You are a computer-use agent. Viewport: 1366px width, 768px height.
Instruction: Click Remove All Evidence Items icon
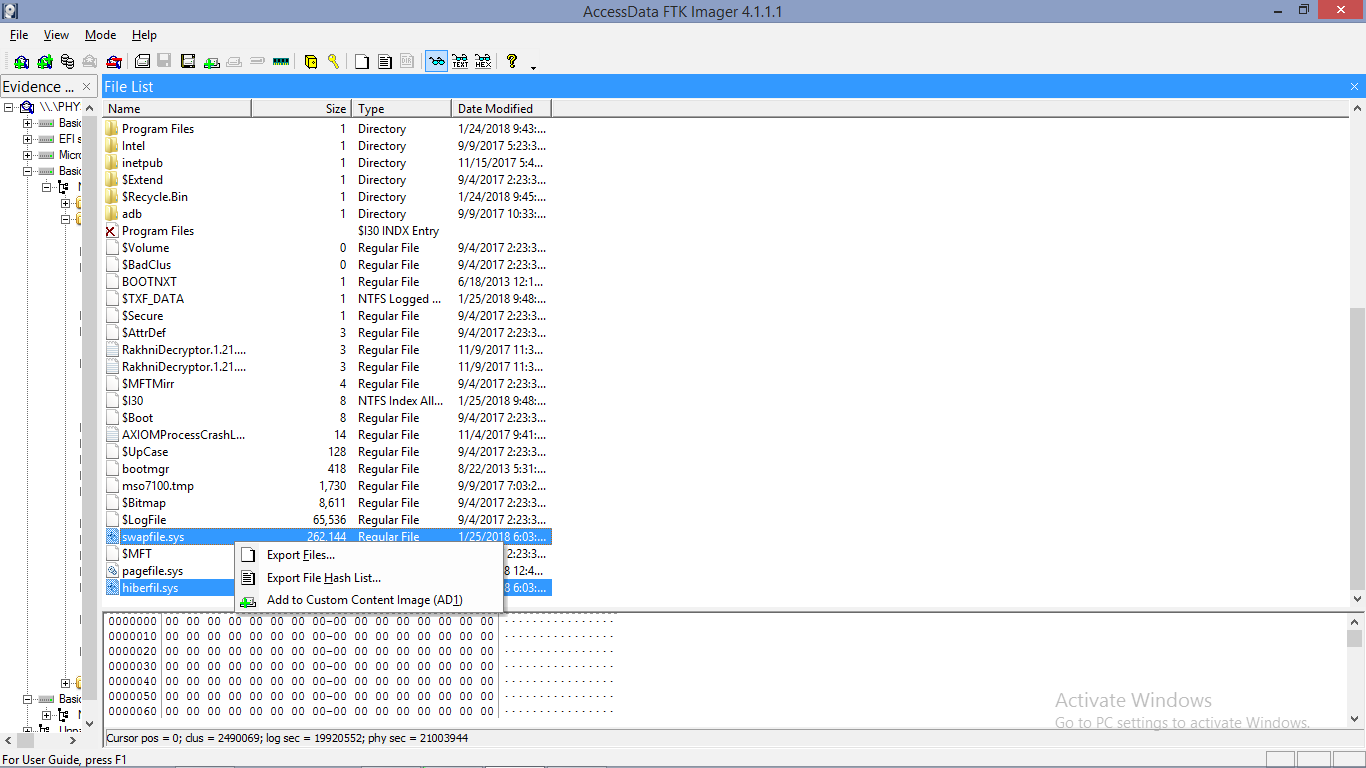point(113,61)
